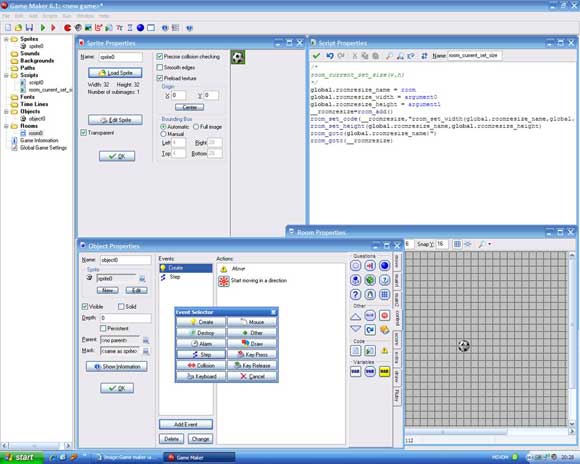Viewport: 580px width, 464px height.
Task: Click the help icon in the main toolbar
Action: [x=189, y=28]
